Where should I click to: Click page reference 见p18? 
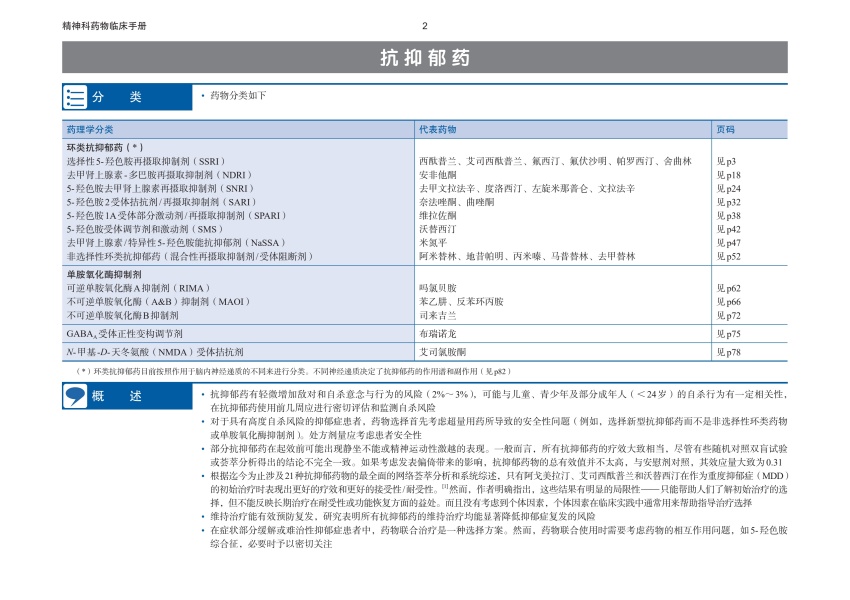(x=728, y=175)
